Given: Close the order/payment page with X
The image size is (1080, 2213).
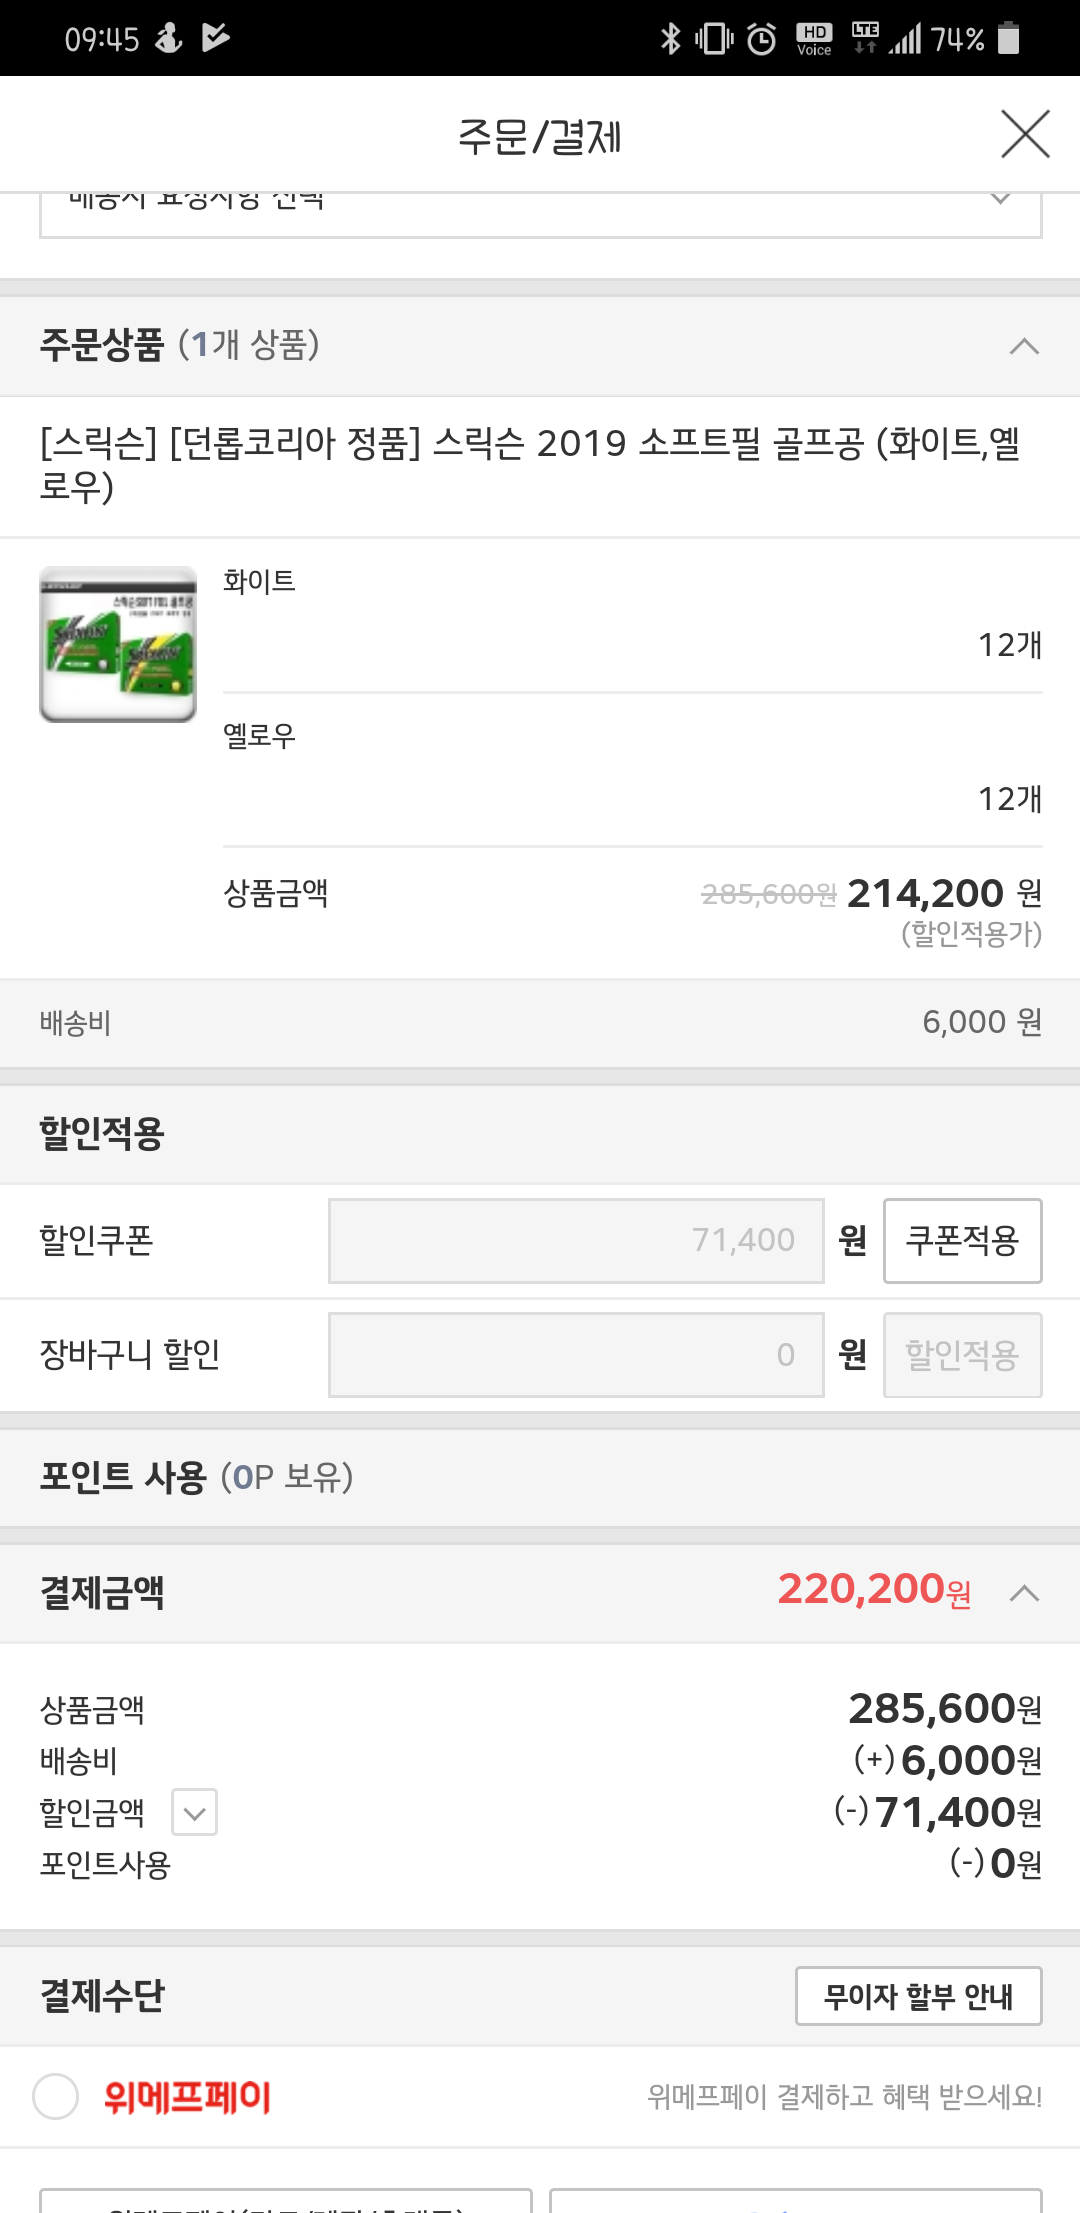Looking at the screenshot, I should tap(1025, 135).
